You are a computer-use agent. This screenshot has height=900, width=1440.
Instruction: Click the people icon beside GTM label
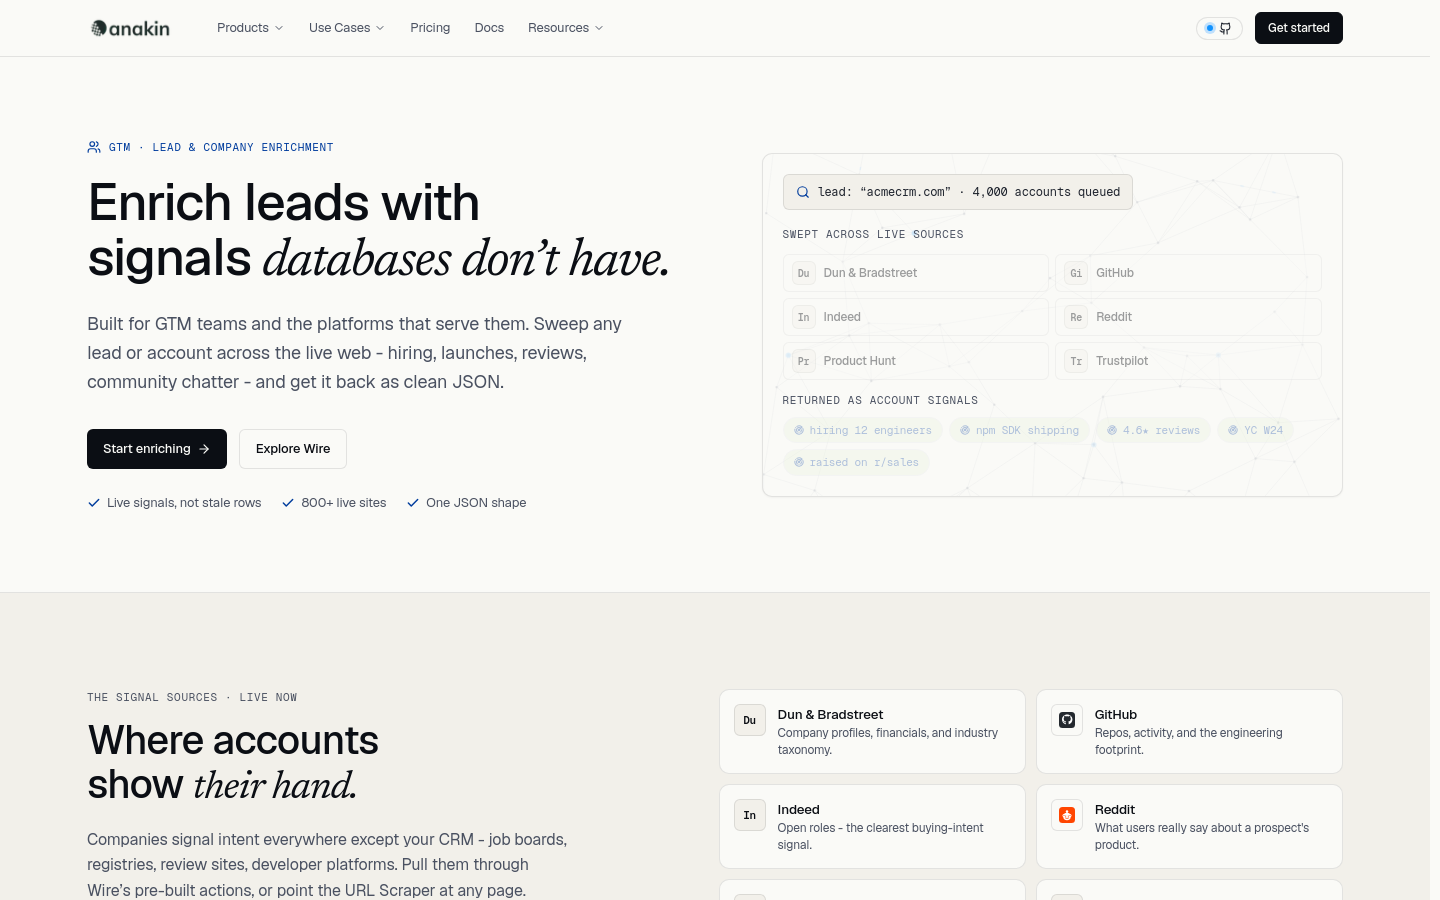point(94,147)
